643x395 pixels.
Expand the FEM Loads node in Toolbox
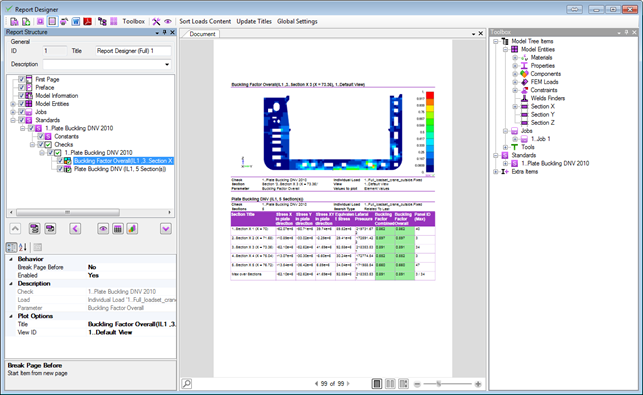click(x=515, y=82)
